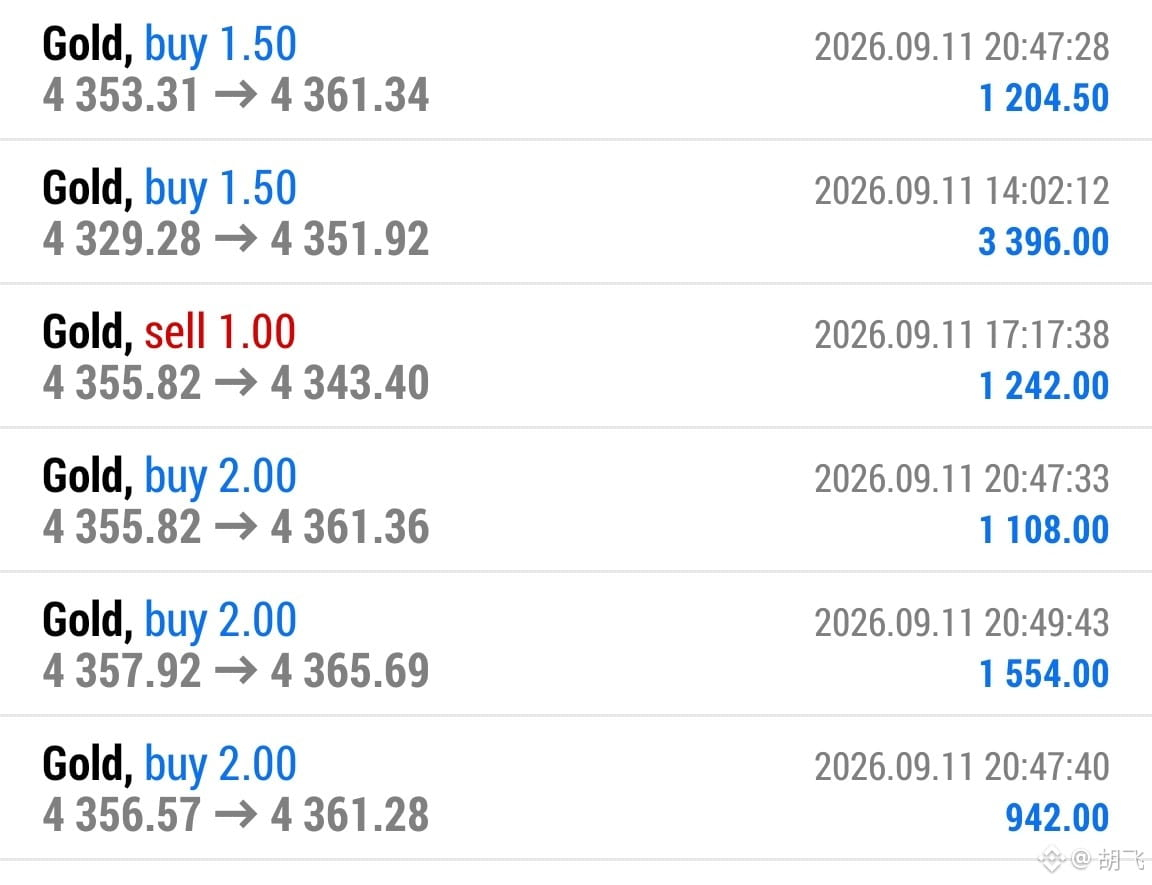
Task: Tap the timestamp 2026.09.11 14:02:12
Action: coord(962,191)
